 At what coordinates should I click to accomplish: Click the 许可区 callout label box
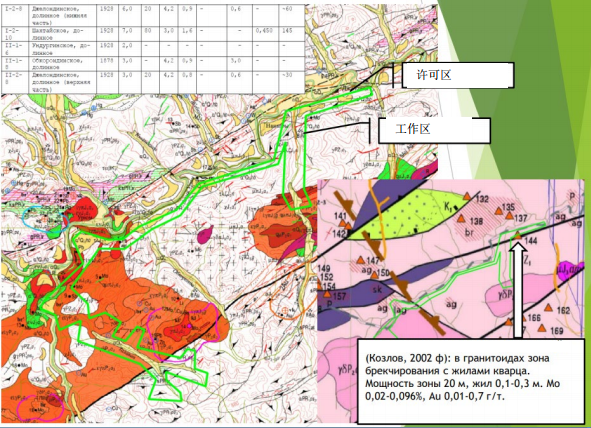tap(458, 75)
